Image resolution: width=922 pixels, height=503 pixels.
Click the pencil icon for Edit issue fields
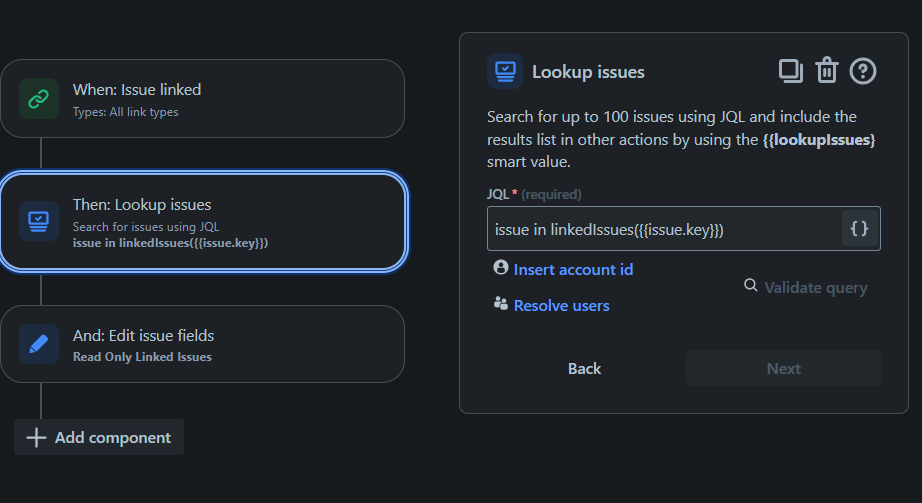pyautogui.click(x=39, y=344)
